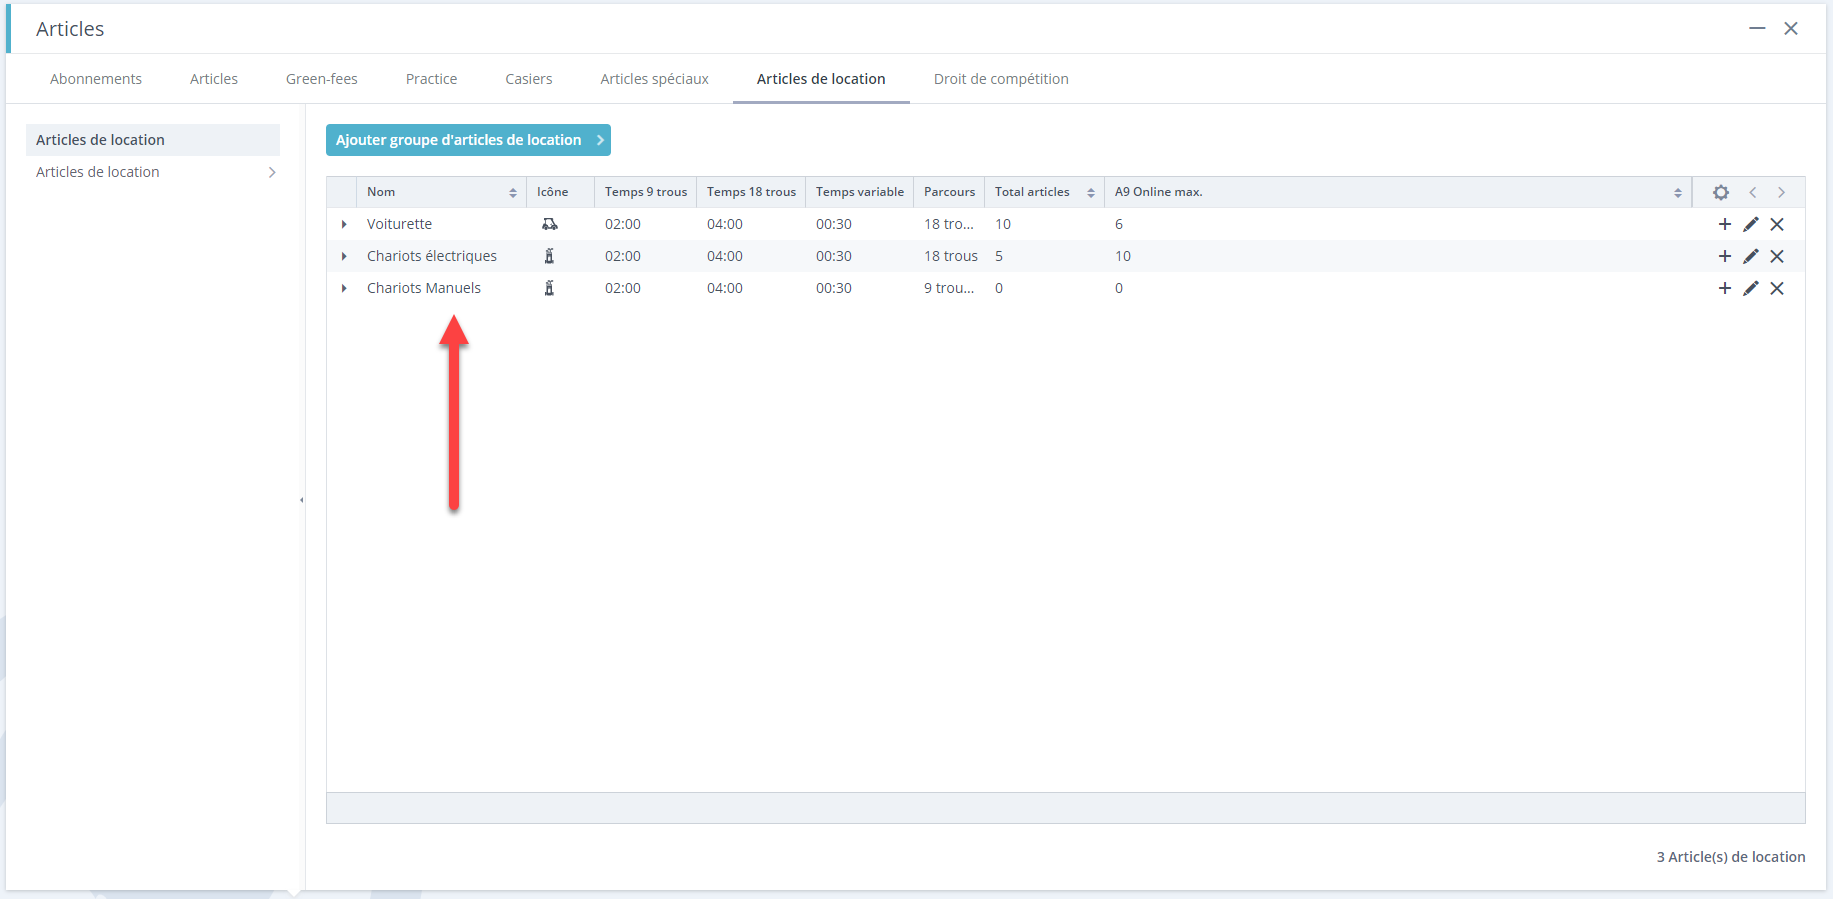Open table column settings gear

coord(1720,192)
